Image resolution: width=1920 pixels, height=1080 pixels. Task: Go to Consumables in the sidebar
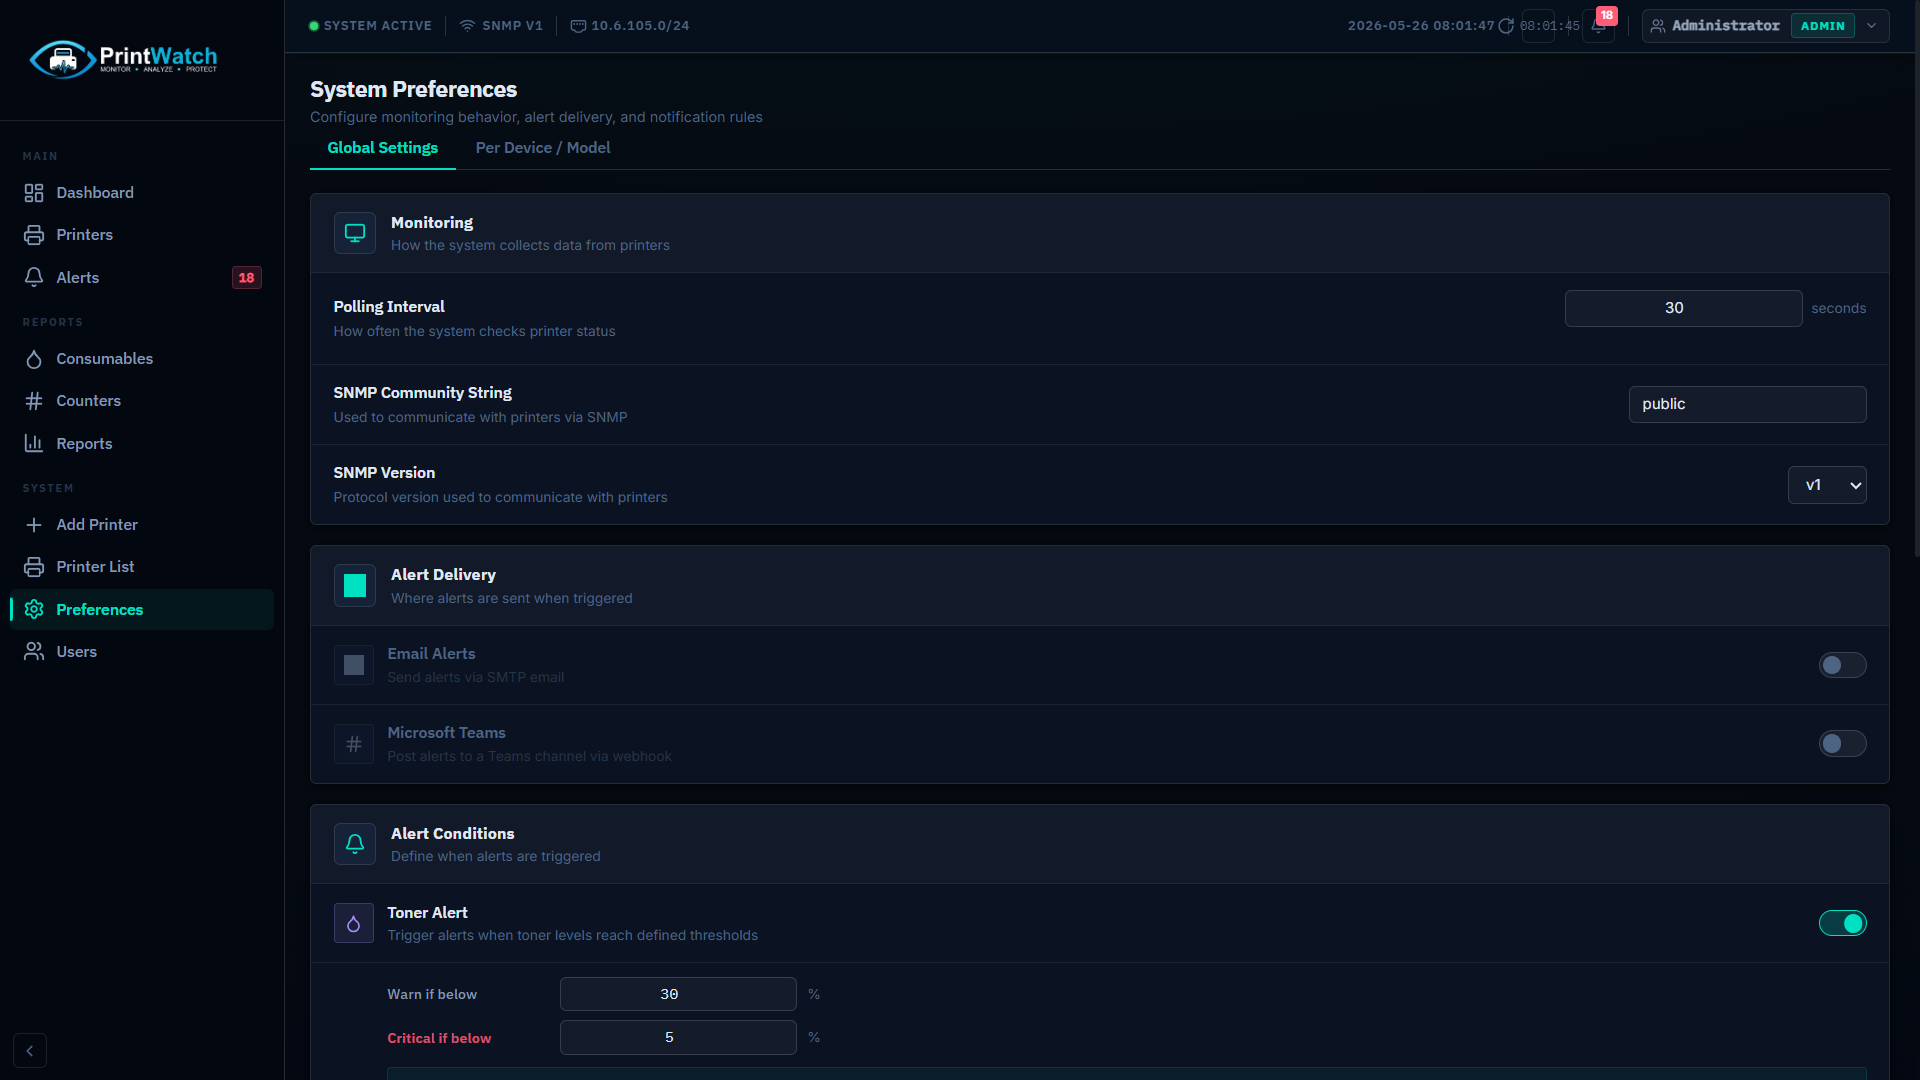pos(142,359)
